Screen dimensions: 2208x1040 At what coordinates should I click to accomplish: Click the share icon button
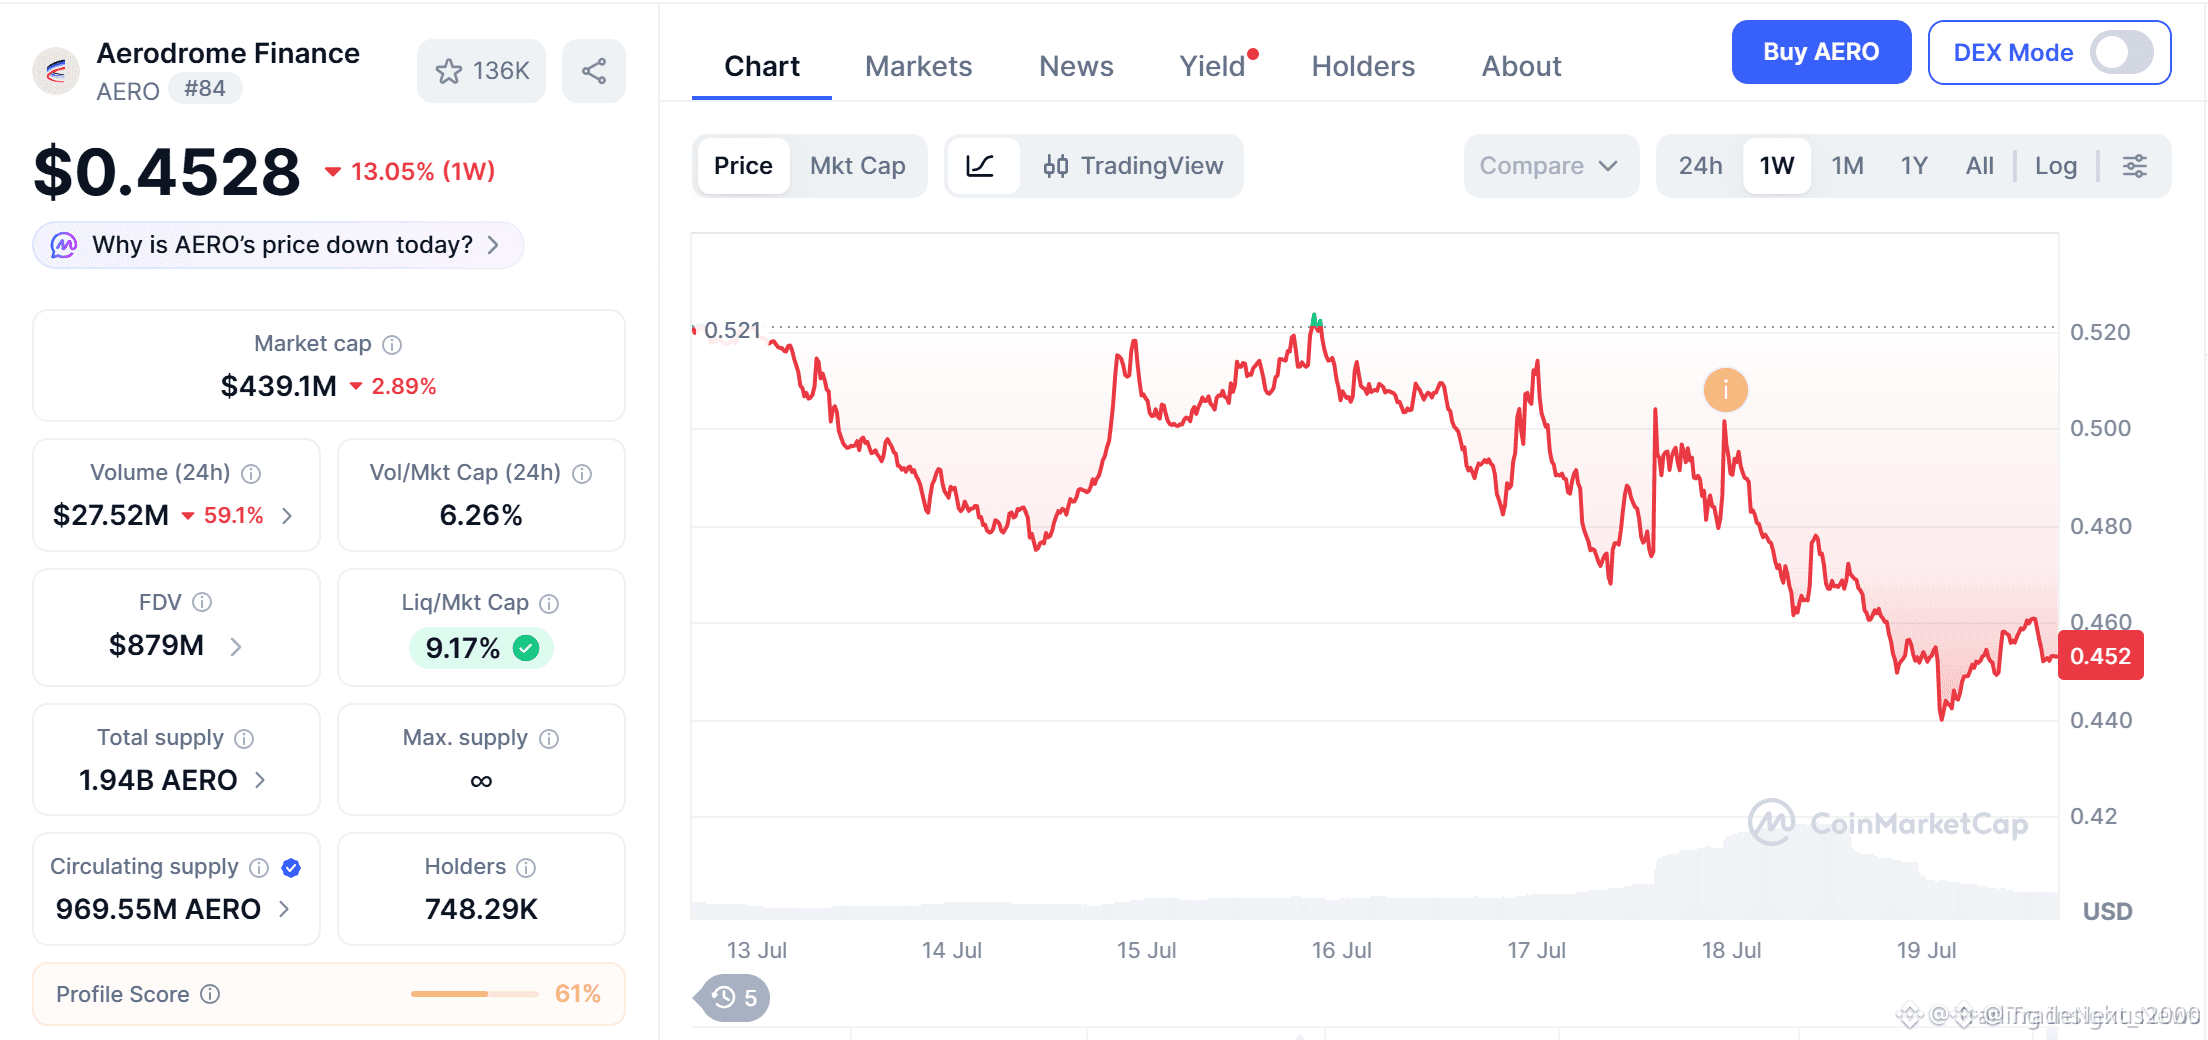click(594, 71)
